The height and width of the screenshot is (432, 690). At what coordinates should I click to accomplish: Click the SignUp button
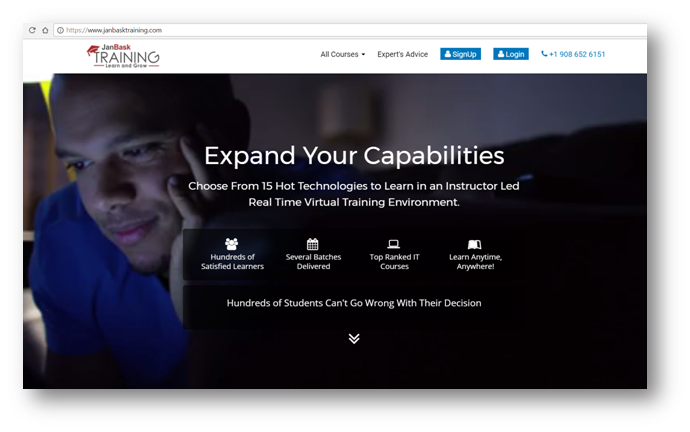pyautogui.click(x=460, y=54)
